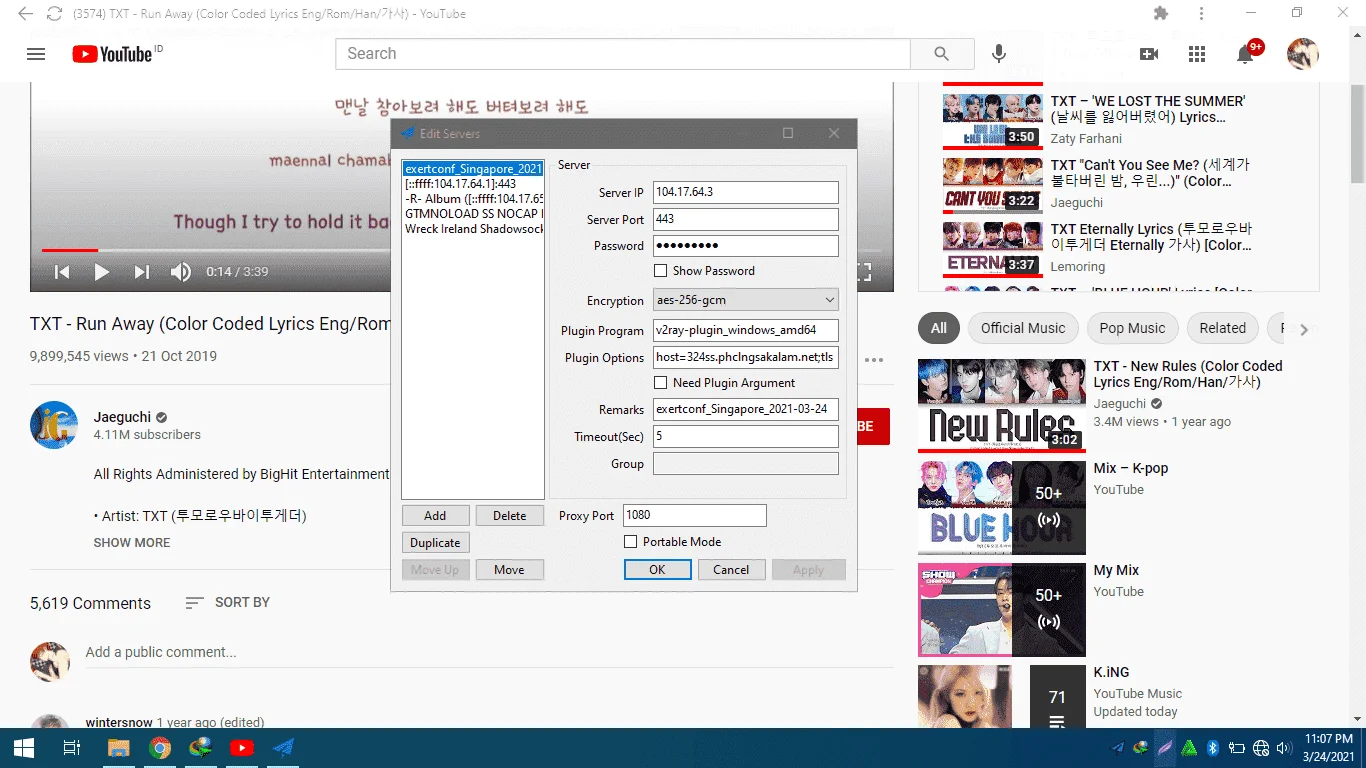The image size is (1366, 768).
Task: Open Chrome from the taskbar
Action: pyautogui.click(x=160, y=748)
